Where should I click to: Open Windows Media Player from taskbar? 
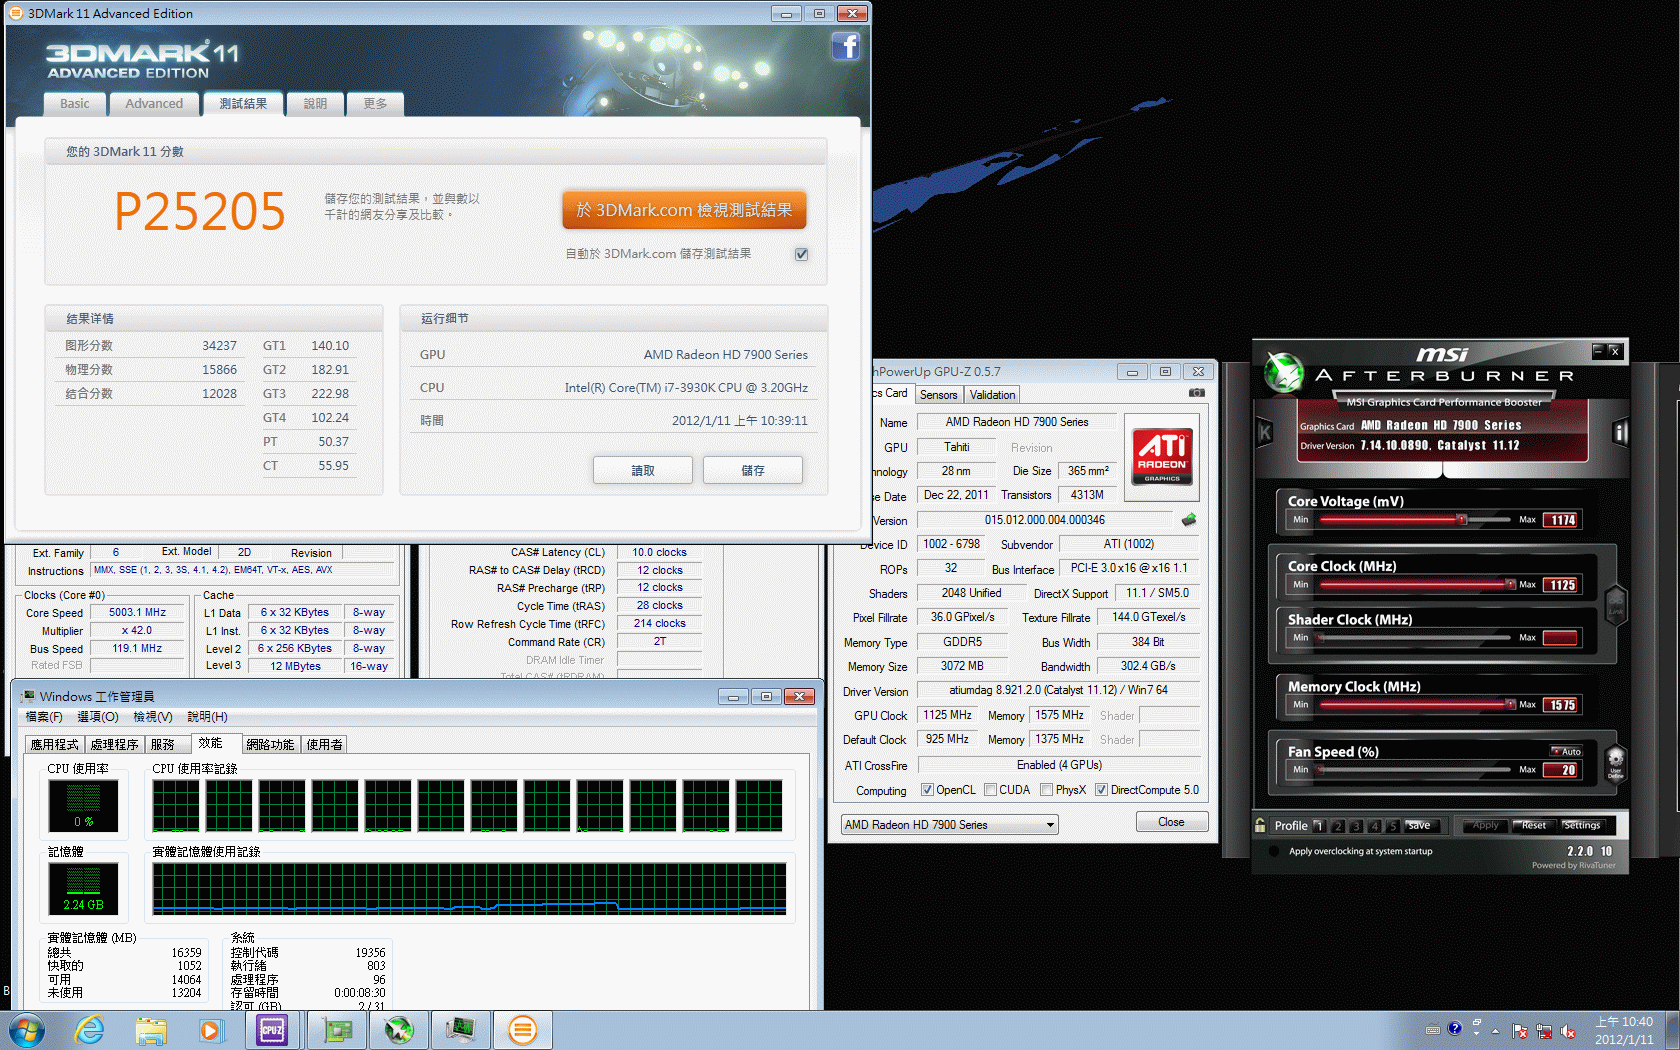211,1030
